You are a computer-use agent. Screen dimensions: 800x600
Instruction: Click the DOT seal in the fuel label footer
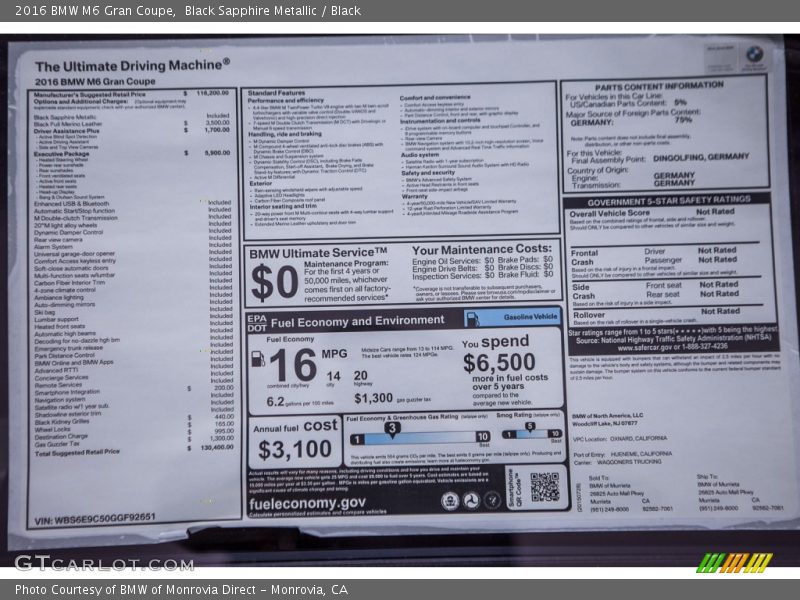point(471,500)
